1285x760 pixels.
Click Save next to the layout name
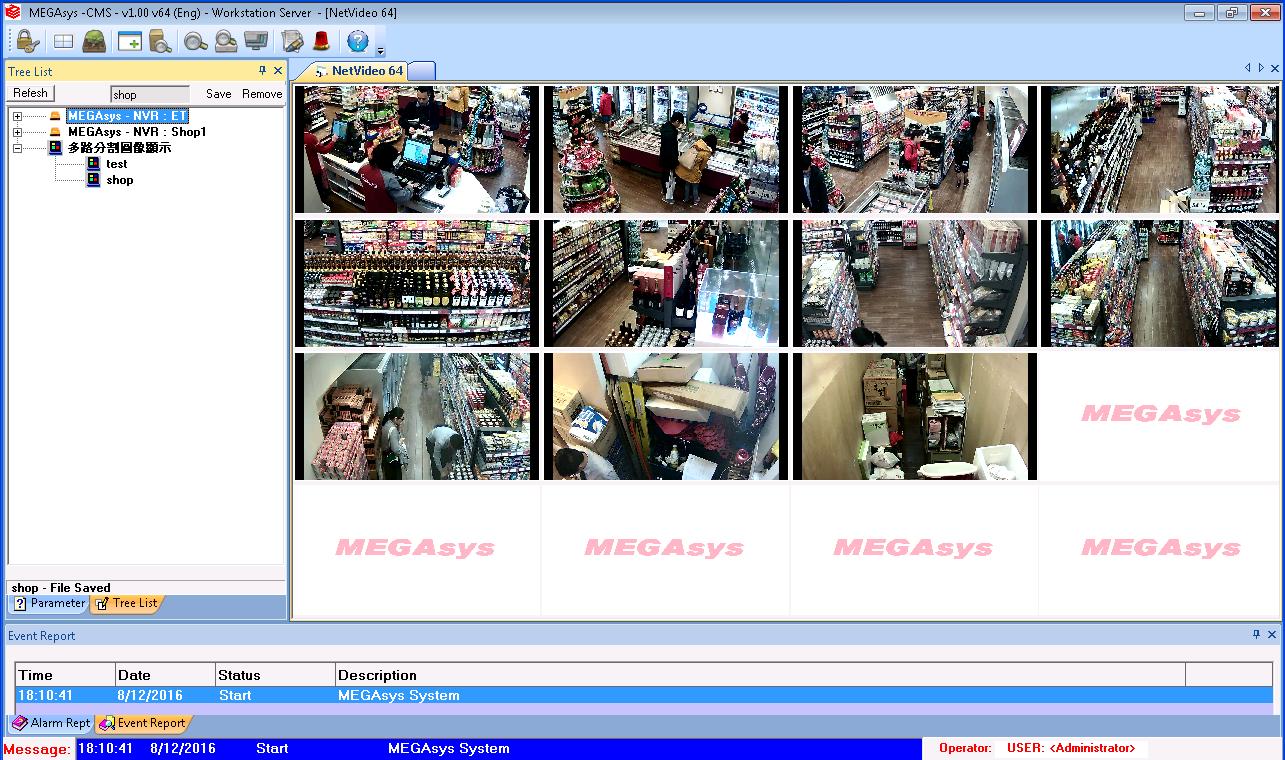218,94
